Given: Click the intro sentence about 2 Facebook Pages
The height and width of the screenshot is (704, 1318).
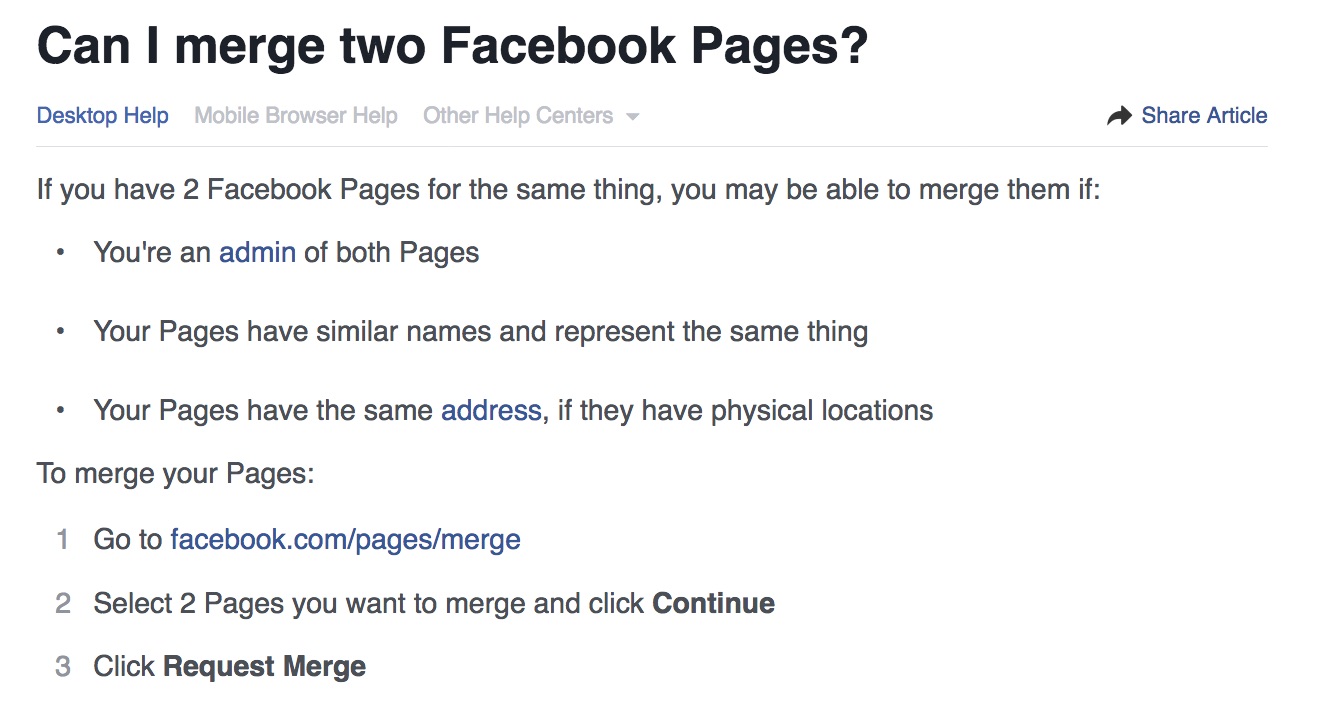Looking at the screenshot, I should [x=569, y=190].
